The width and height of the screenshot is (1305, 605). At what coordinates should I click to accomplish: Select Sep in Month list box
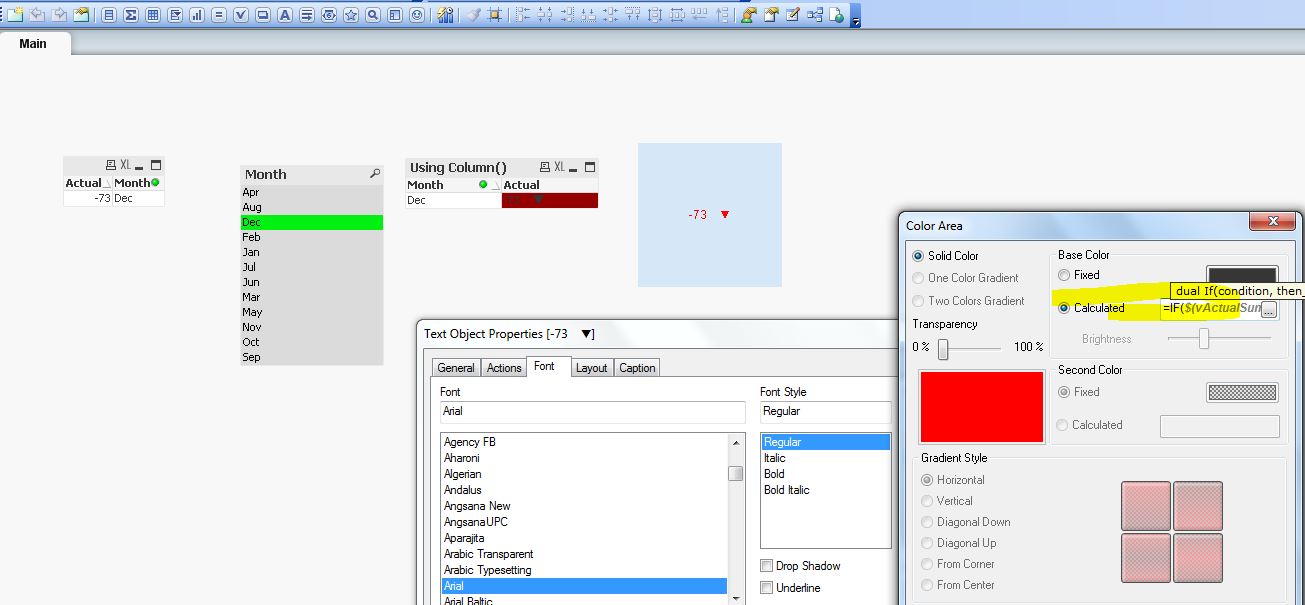tap(312, 357)
